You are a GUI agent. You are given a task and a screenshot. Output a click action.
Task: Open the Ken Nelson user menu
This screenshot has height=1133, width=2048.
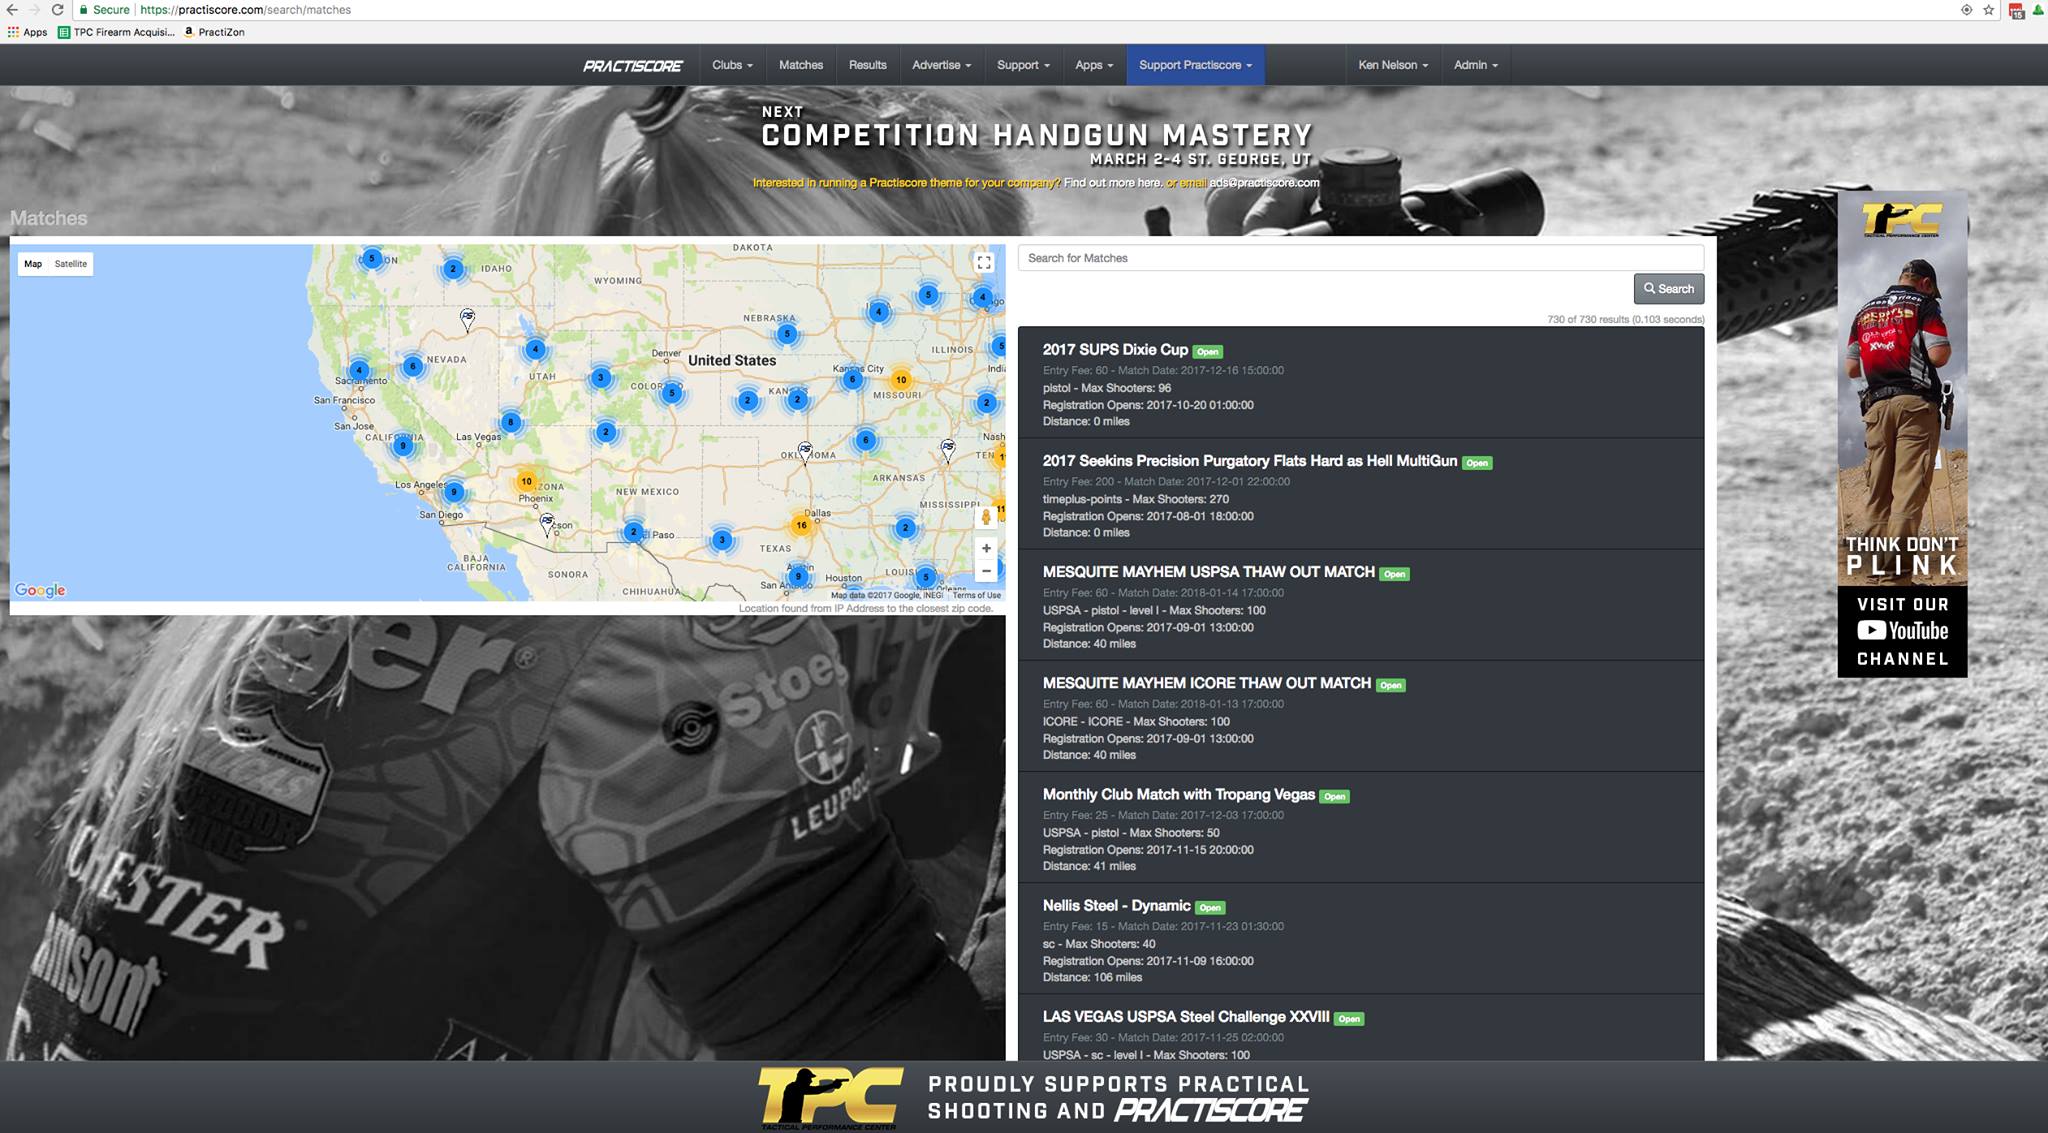1393,65
